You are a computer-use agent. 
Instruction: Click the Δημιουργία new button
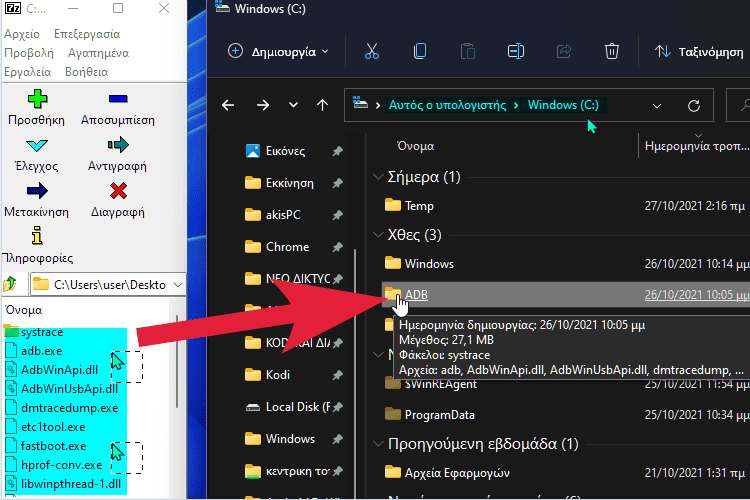[272, 51]
